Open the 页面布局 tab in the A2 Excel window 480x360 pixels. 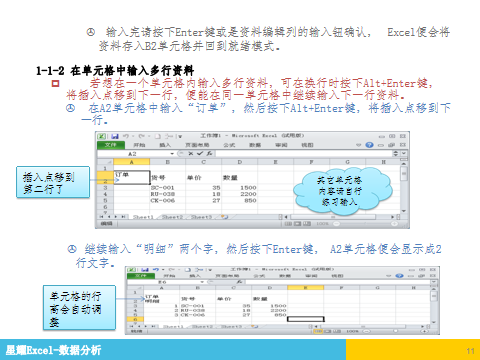[197, 145]
